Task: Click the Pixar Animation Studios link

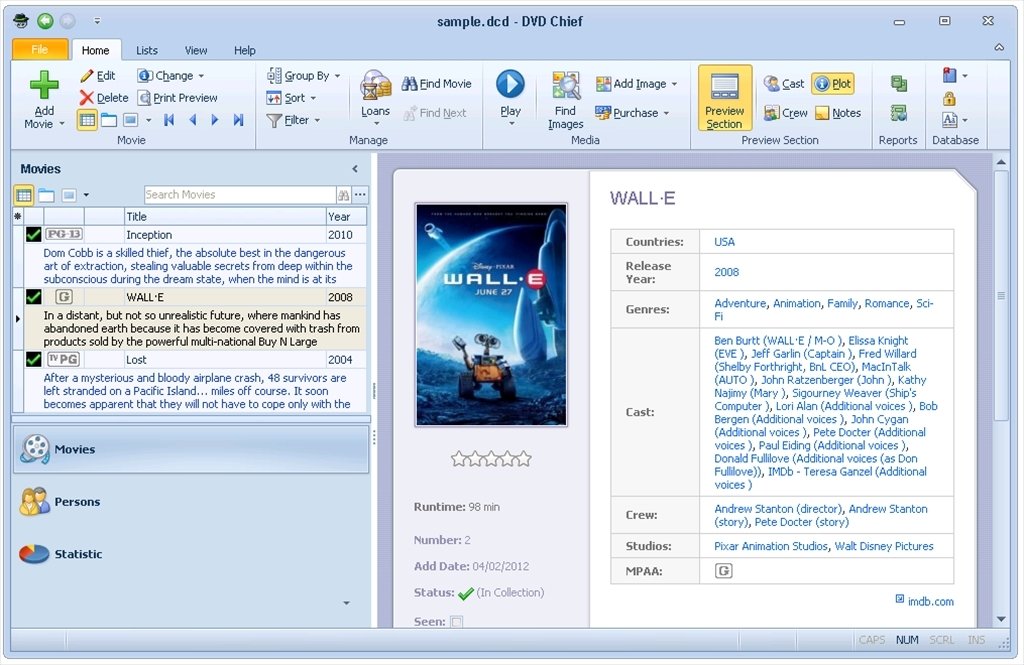Action: (771, 546)
